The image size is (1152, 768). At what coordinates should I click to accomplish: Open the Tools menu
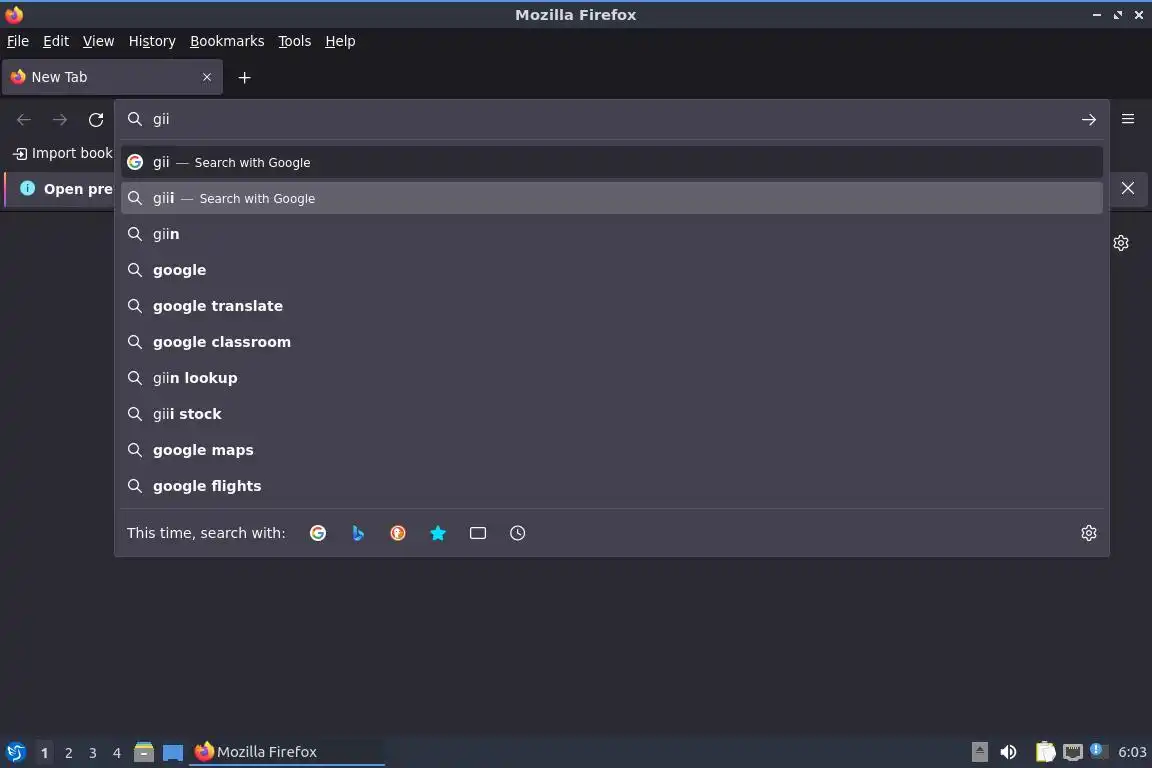(x=295, y=41)
